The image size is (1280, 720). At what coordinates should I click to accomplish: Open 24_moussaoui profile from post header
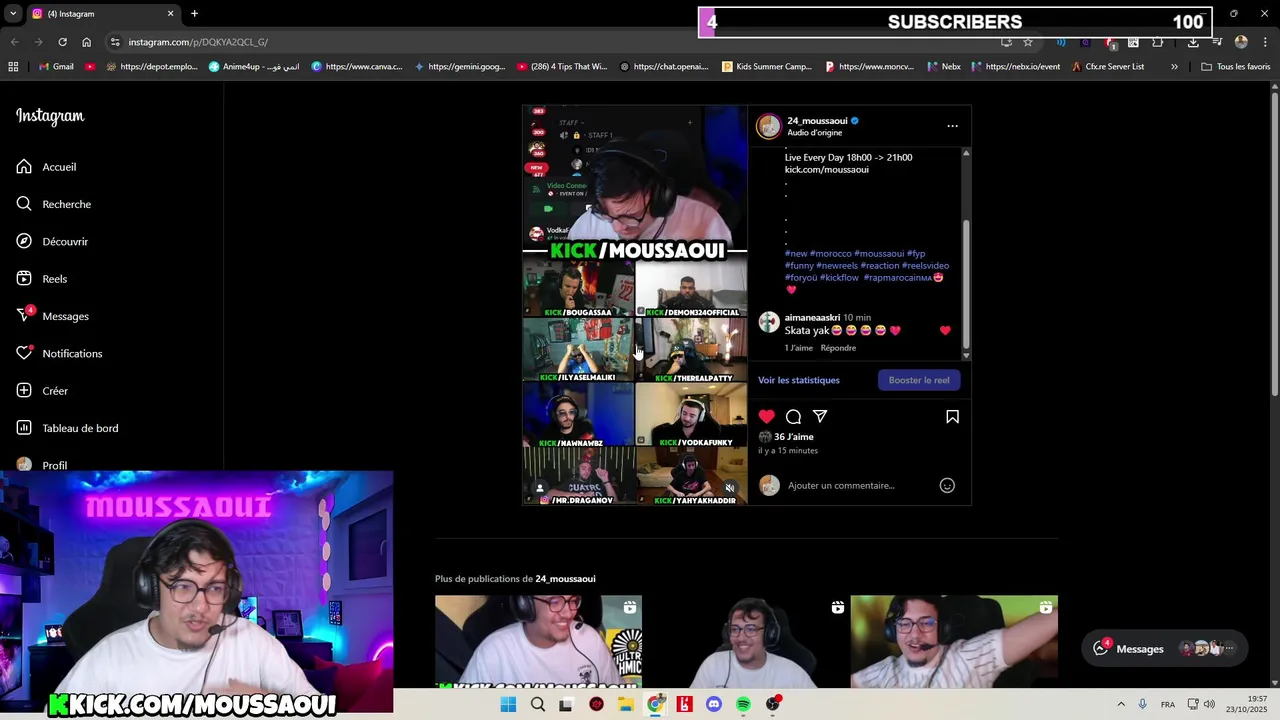(x=817, y=121)
